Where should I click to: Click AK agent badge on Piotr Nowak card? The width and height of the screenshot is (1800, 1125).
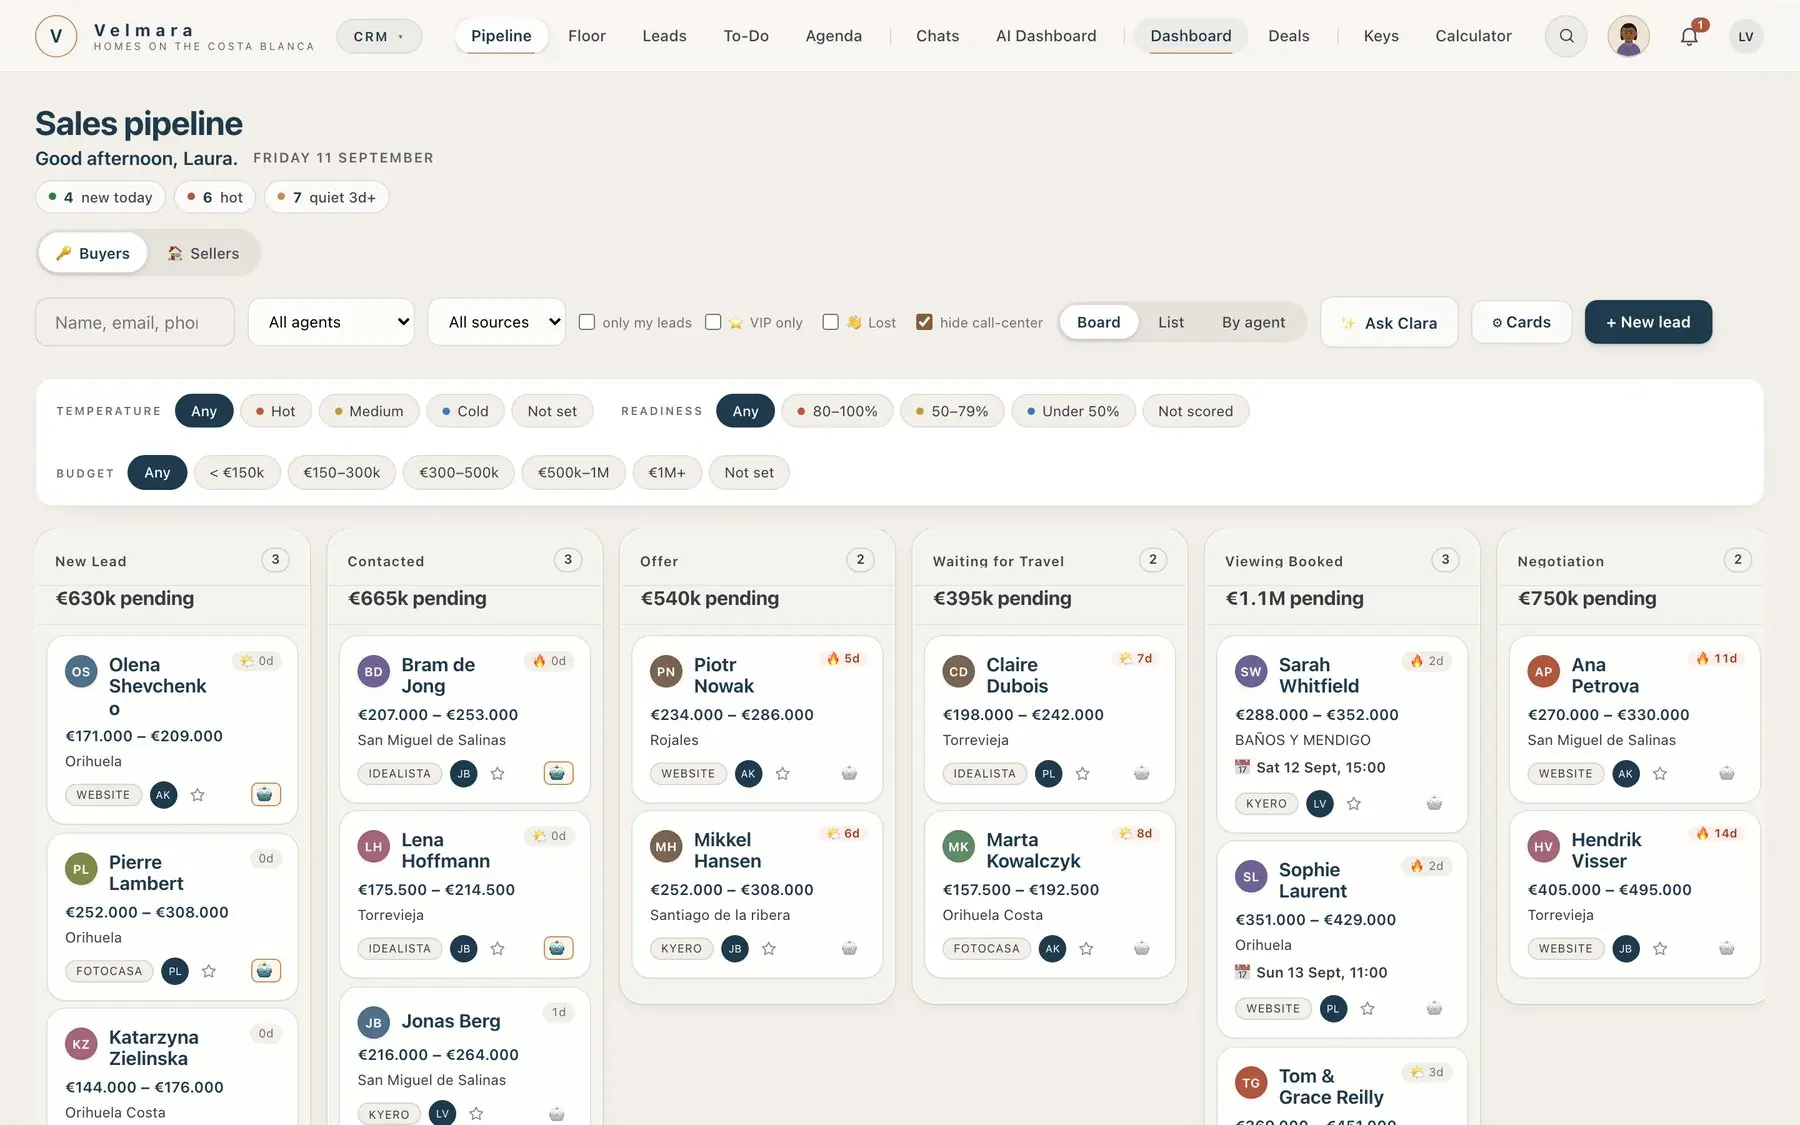748,773
